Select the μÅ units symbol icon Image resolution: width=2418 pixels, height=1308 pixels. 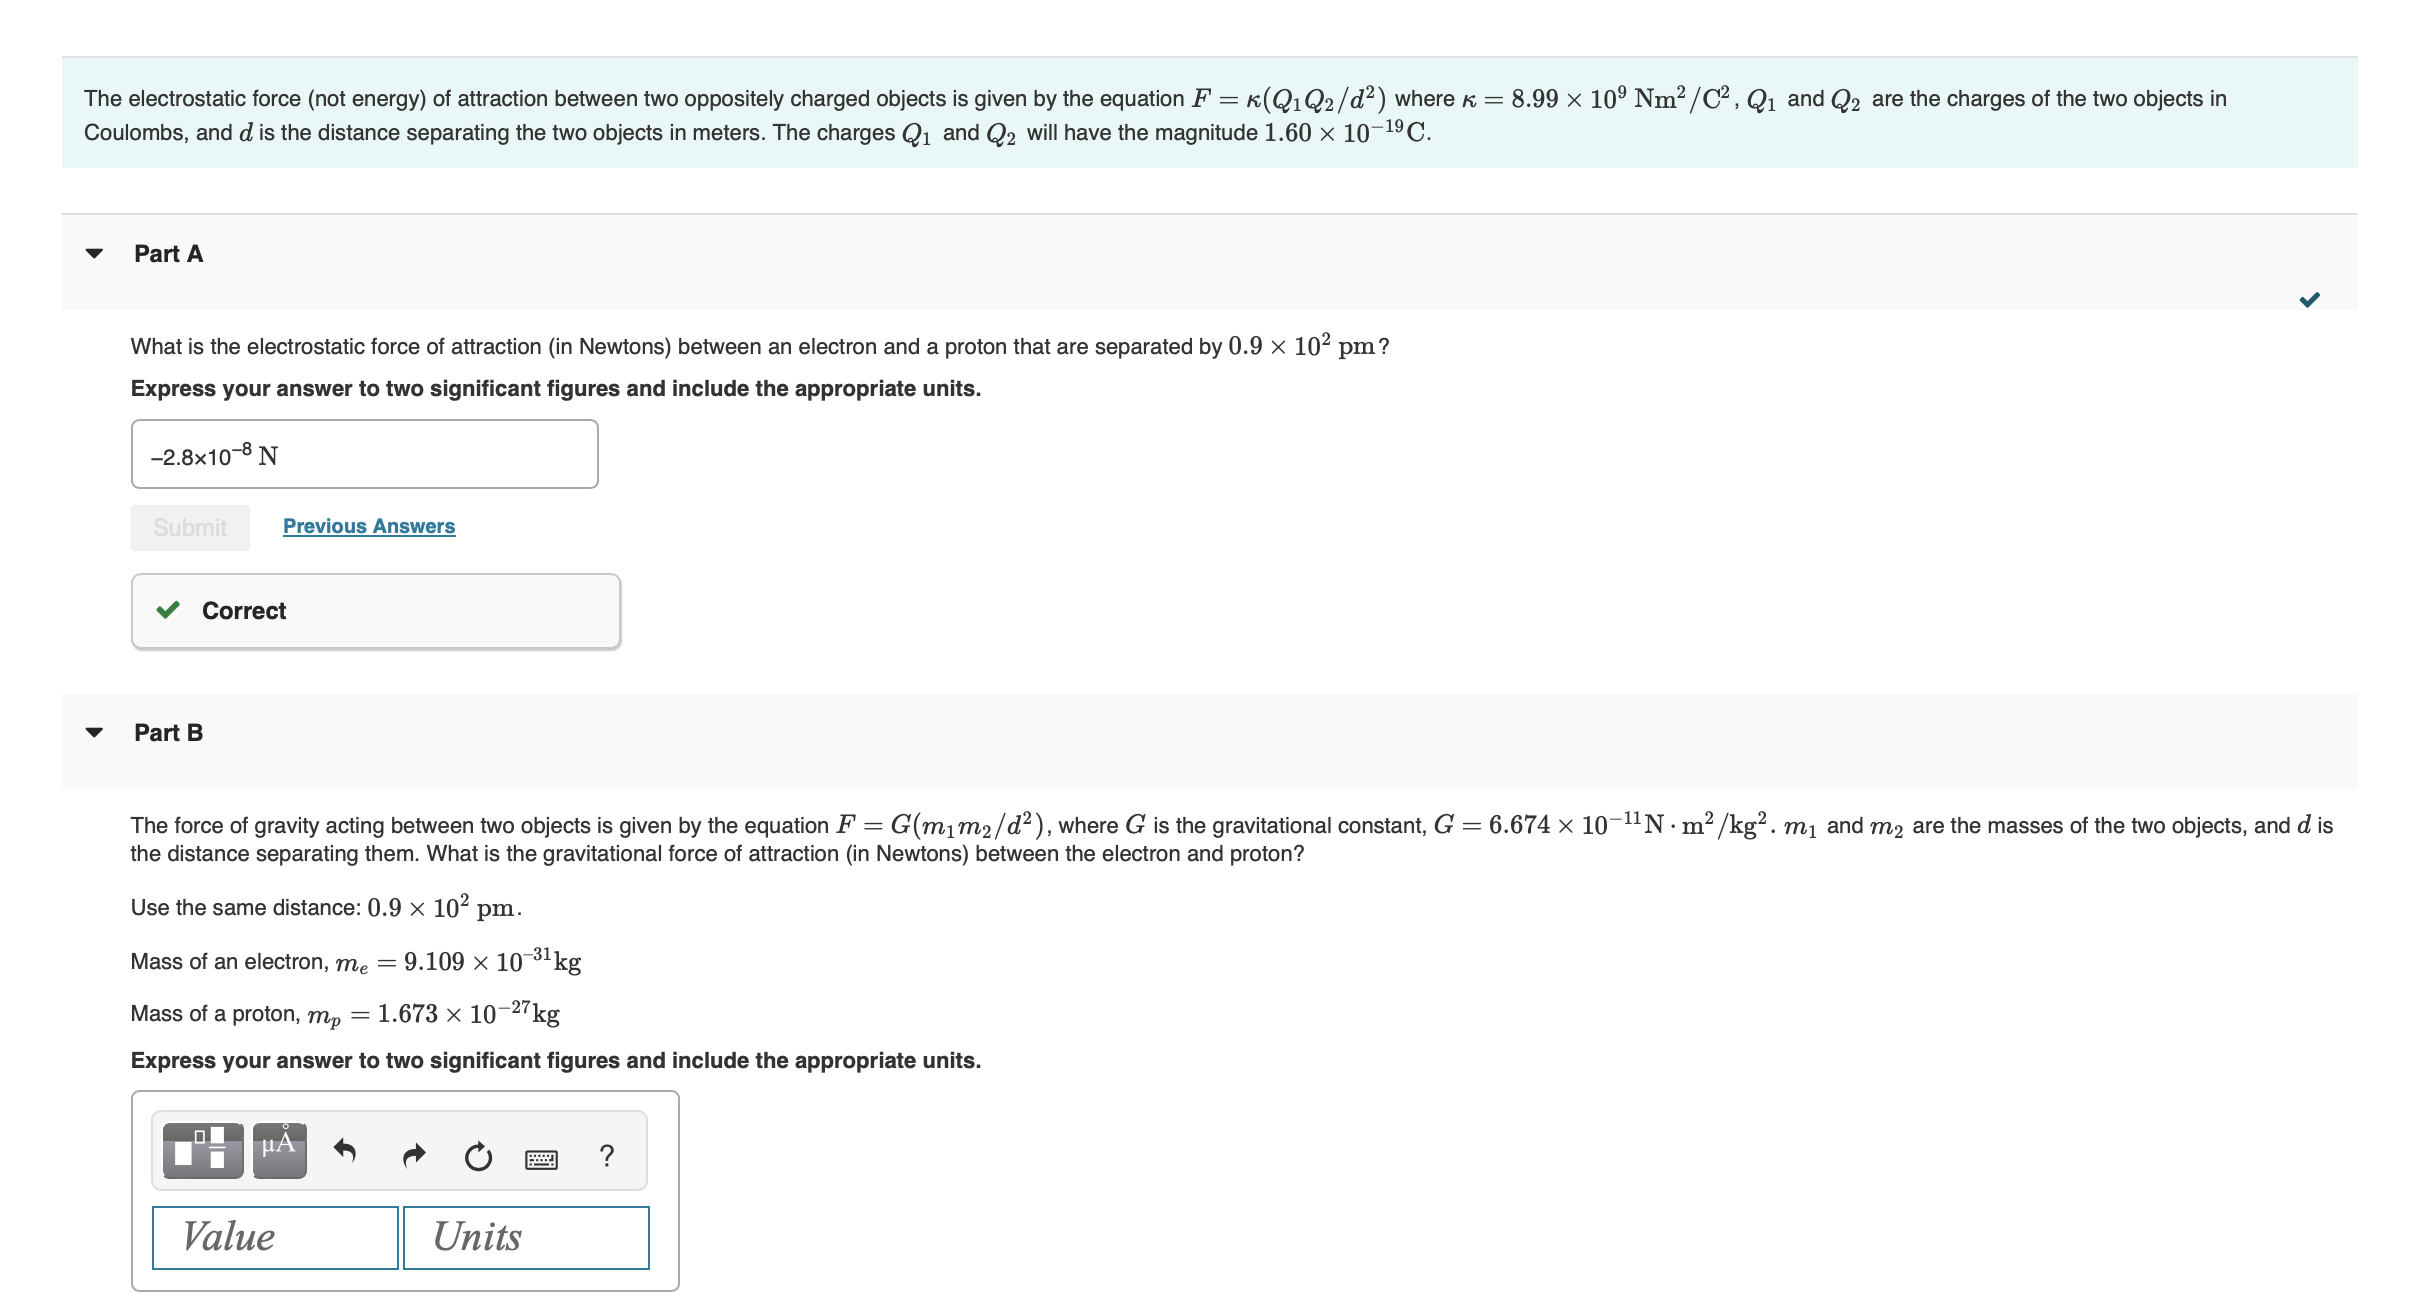277,1149
